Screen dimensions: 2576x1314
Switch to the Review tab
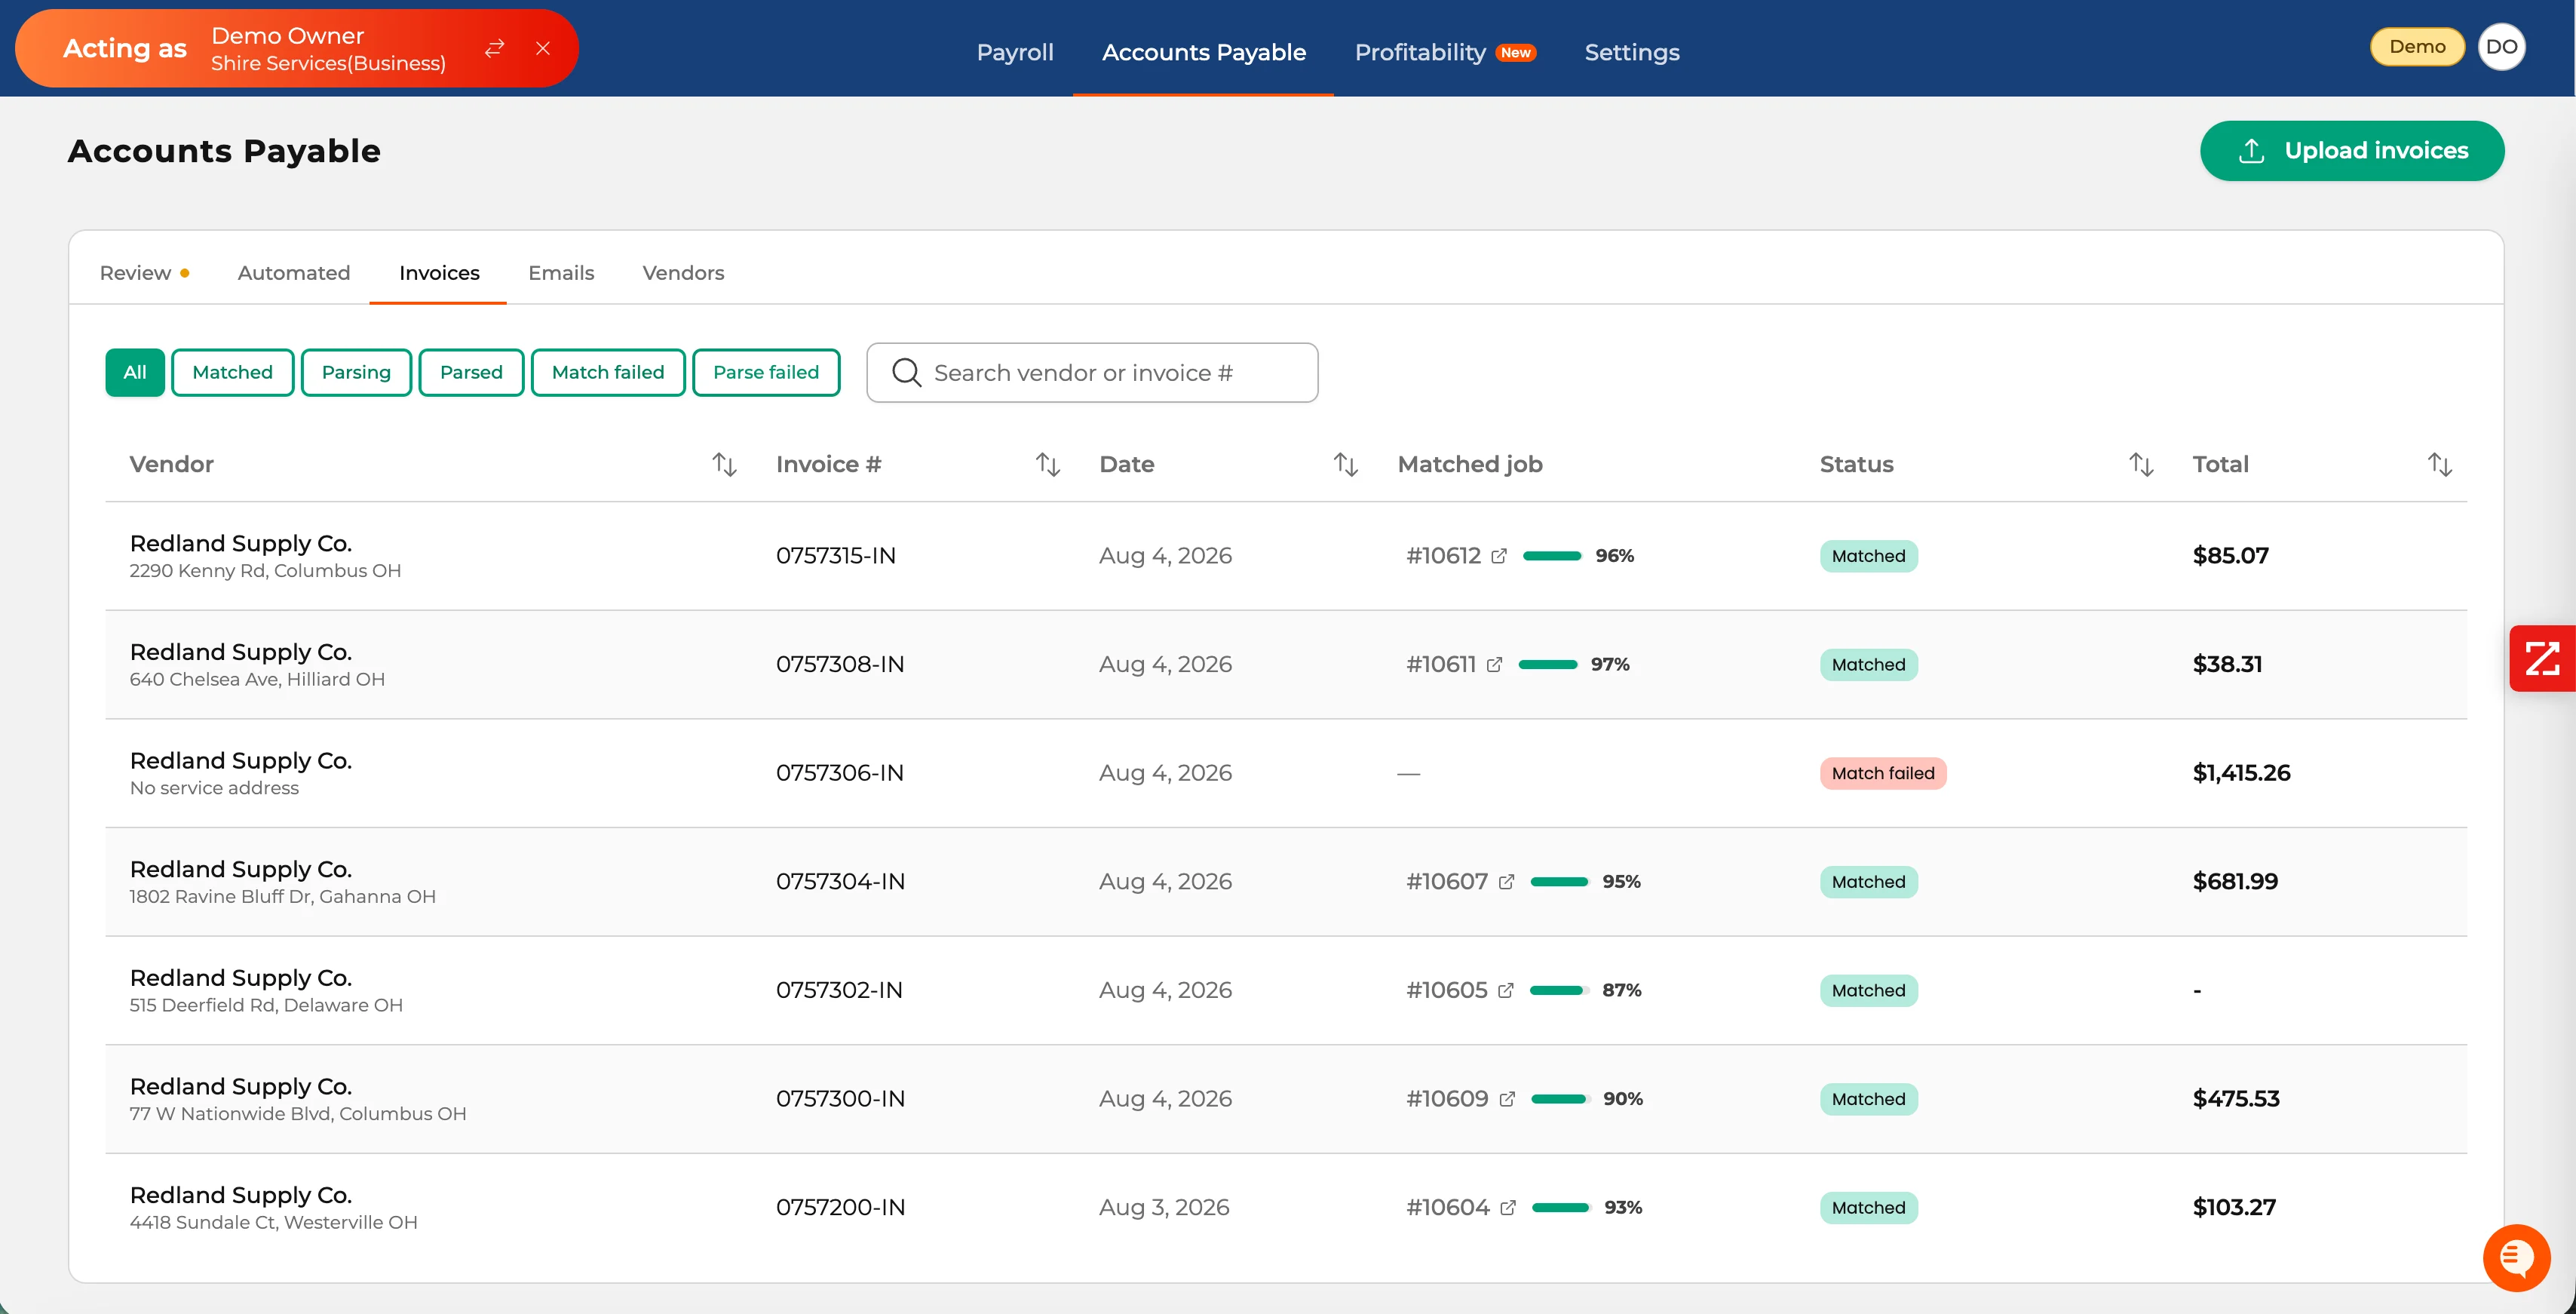coord(144,273)
